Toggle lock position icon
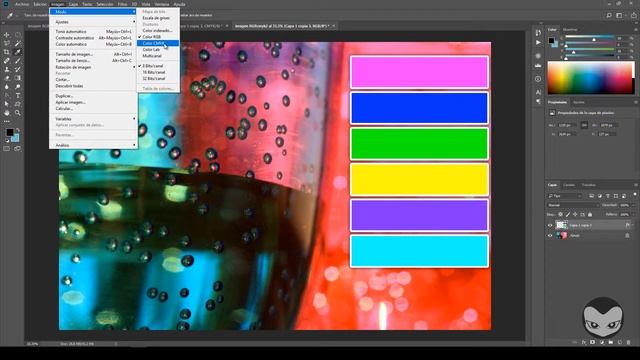 575,214
